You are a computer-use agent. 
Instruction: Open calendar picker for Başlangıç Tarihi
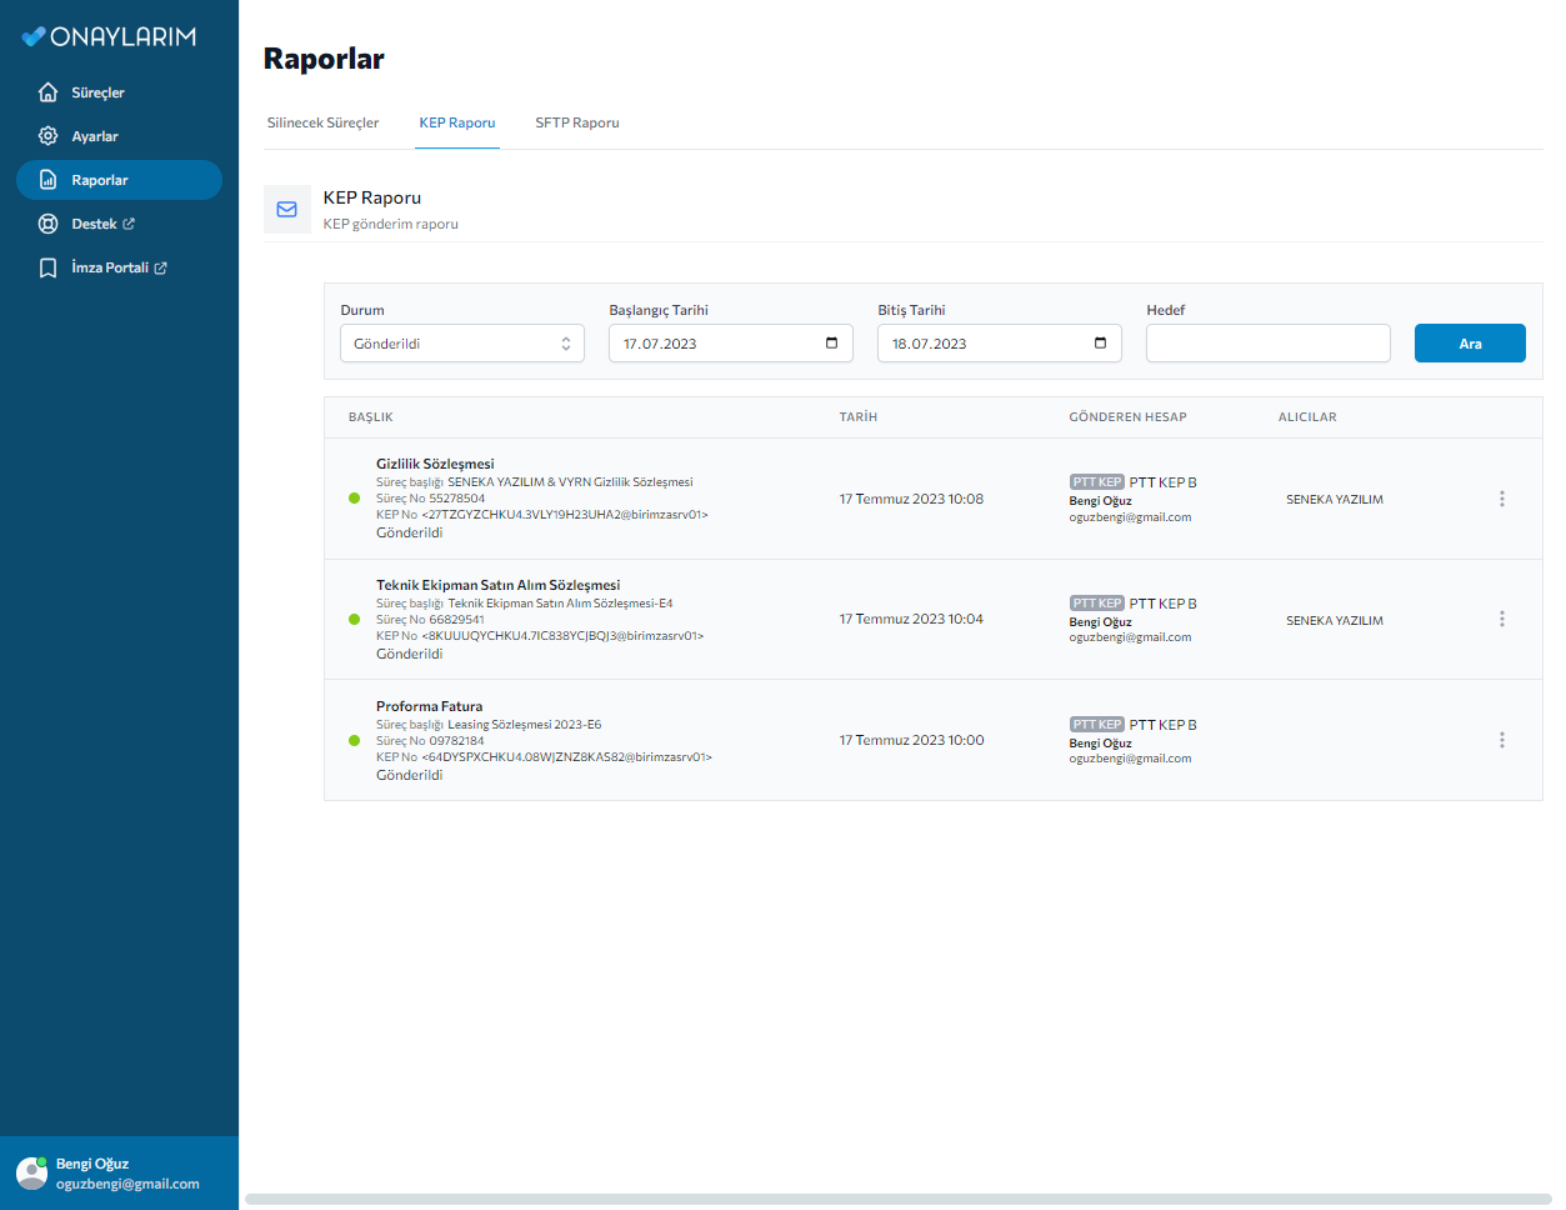tap(831, 343)
